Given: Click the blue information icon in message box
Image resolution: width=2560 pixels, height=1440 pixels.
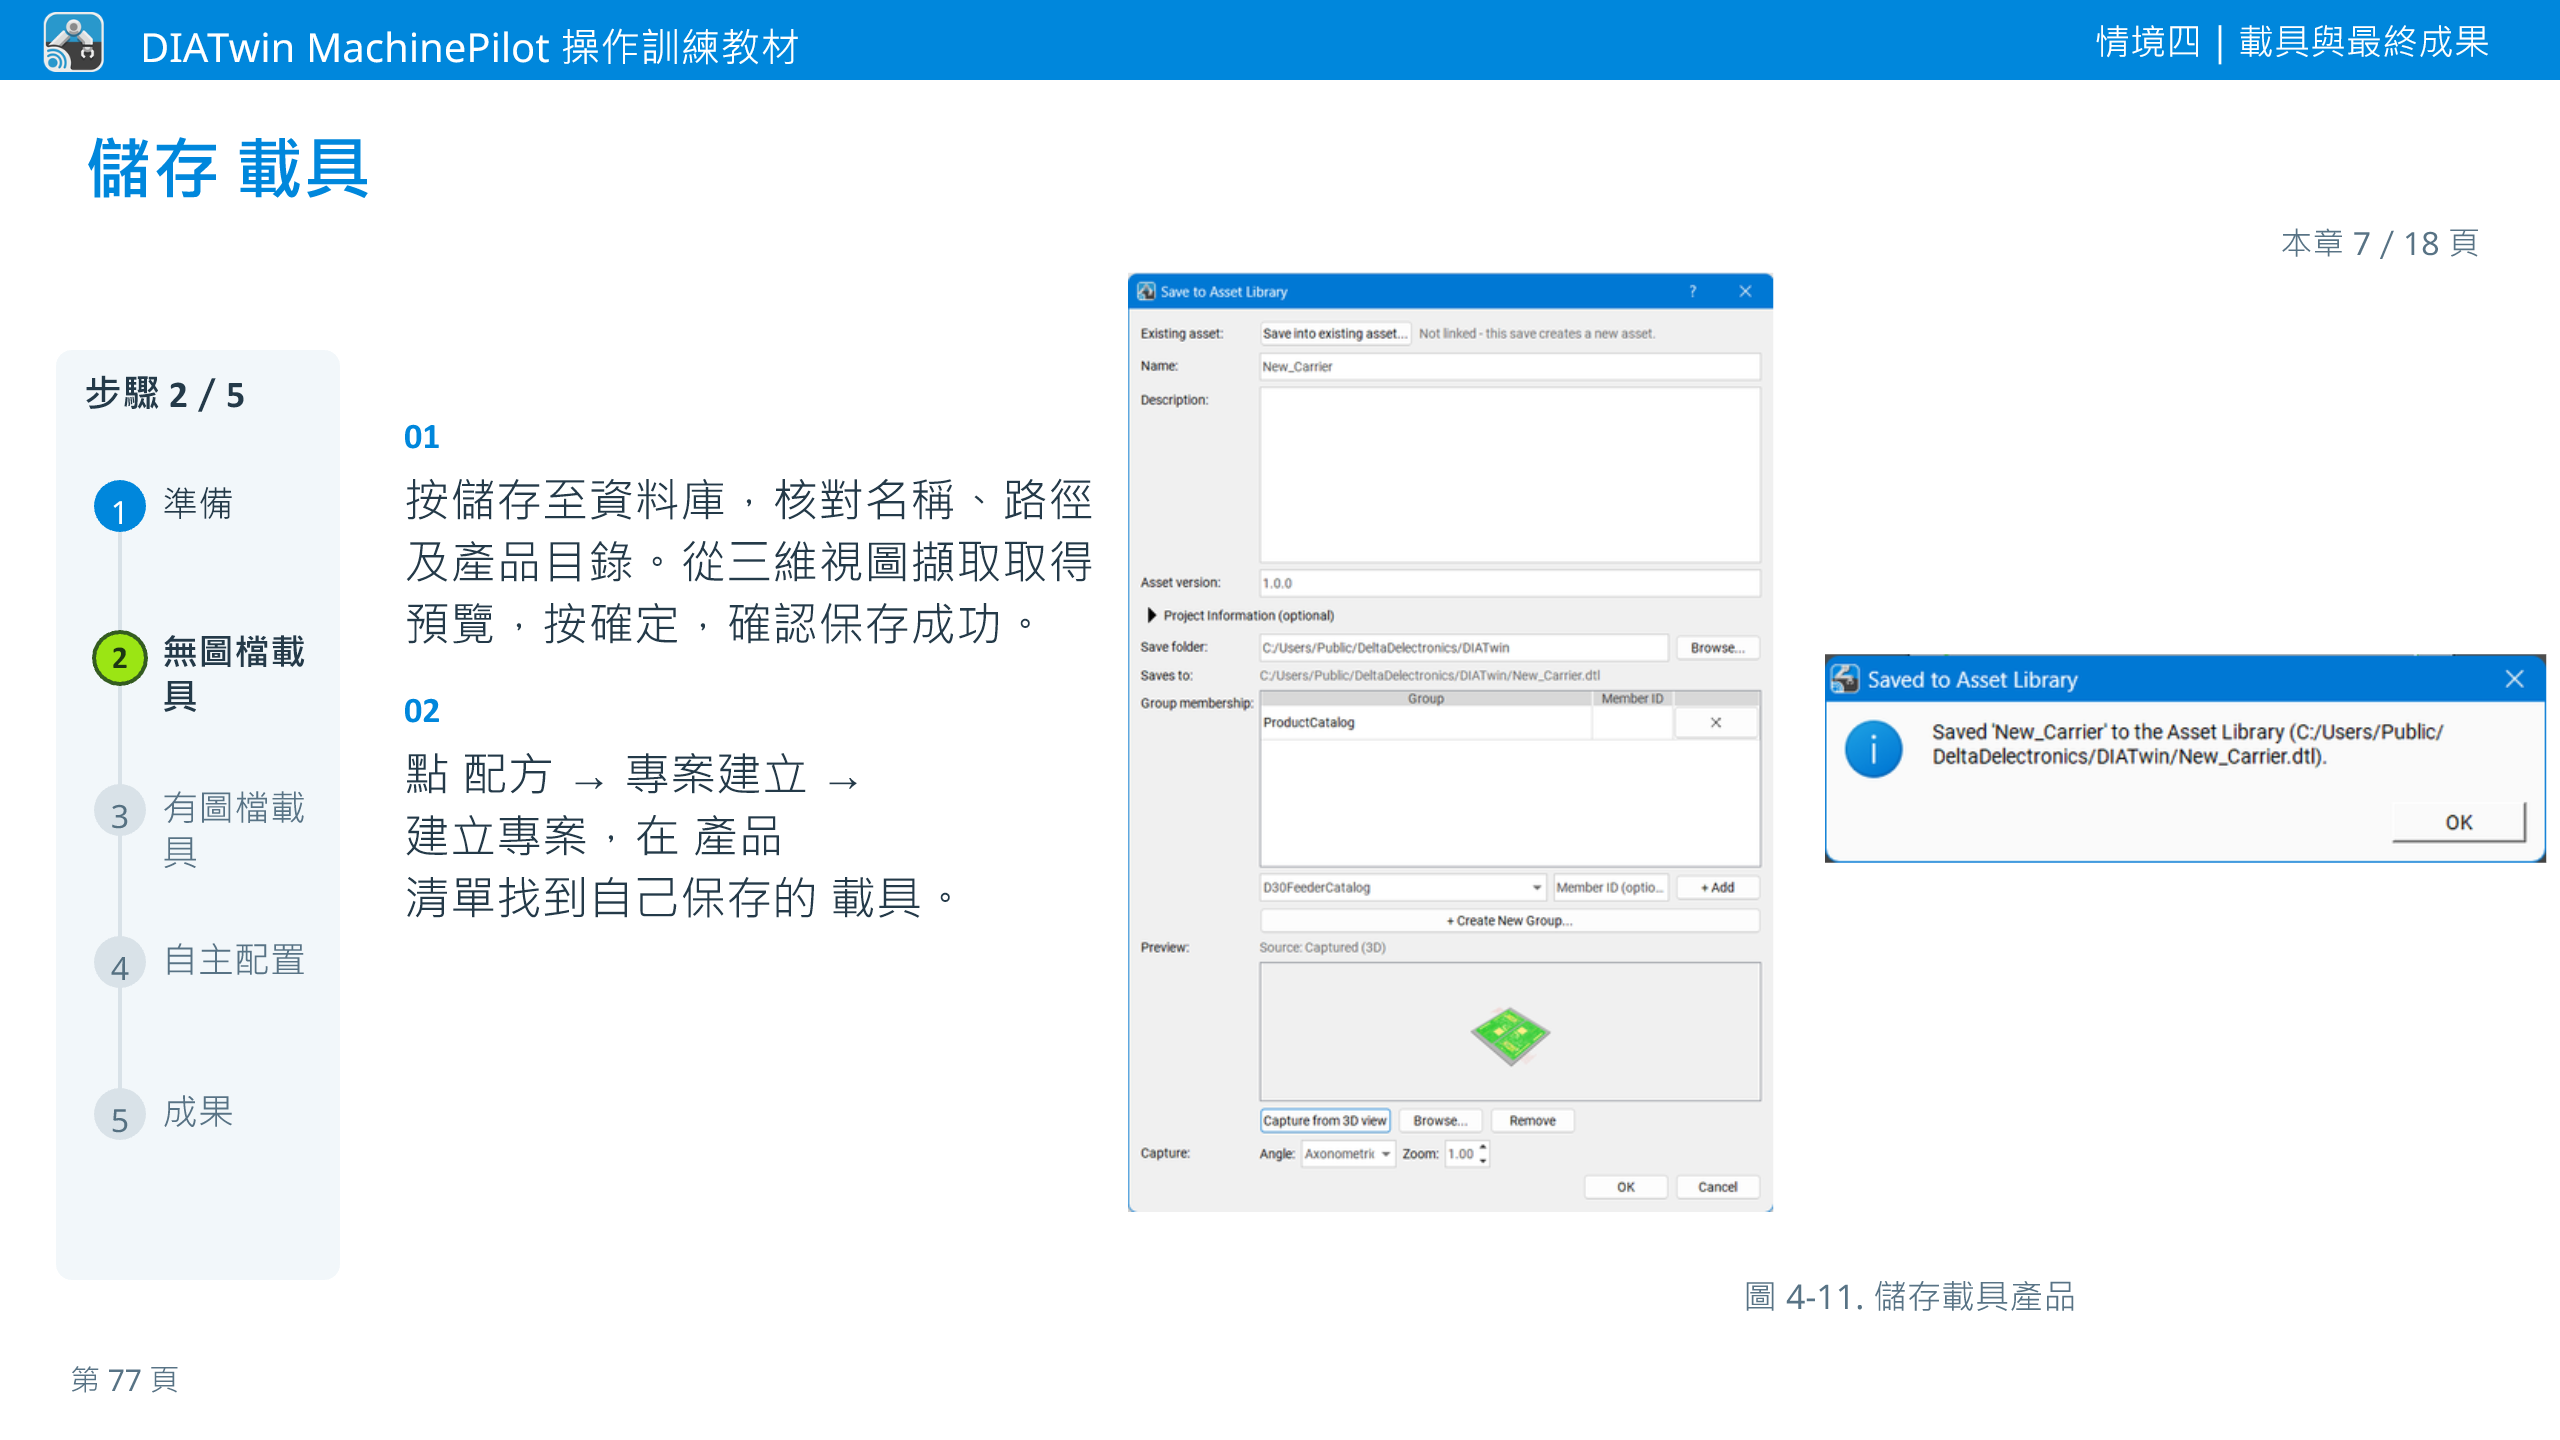Looking at the screenshot, I should click(x=1873, y=748).
